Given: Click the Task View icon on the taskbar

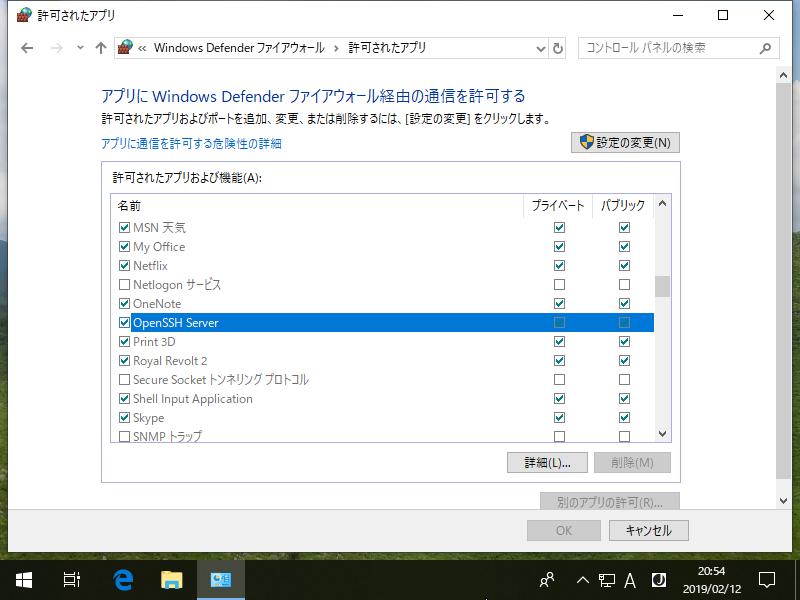Looking at the screenshot, I should click(x=70, y=579).
